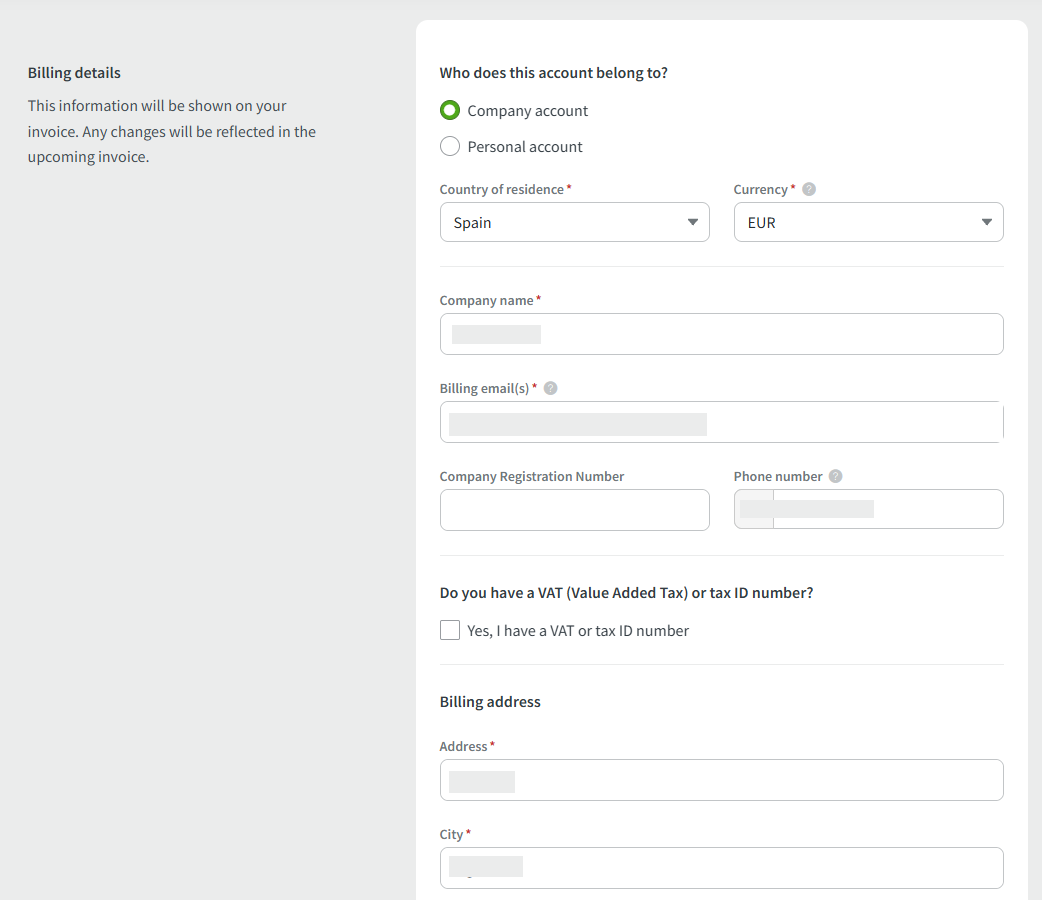This screenshot has height=900, width=1042.
Task: Open the Phone number help tooltip icon
Action: pyautogui.click(x=836, y=477)
